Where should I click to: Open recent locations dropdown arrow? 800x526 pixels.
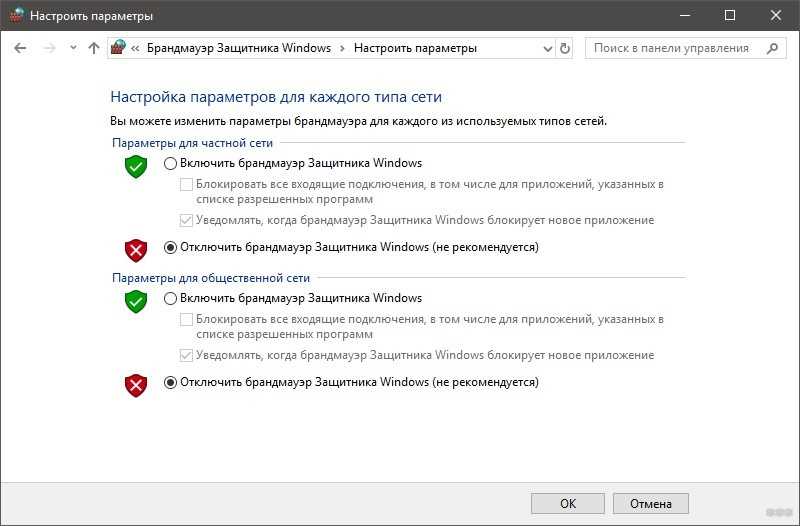click(x=73, y=48)
